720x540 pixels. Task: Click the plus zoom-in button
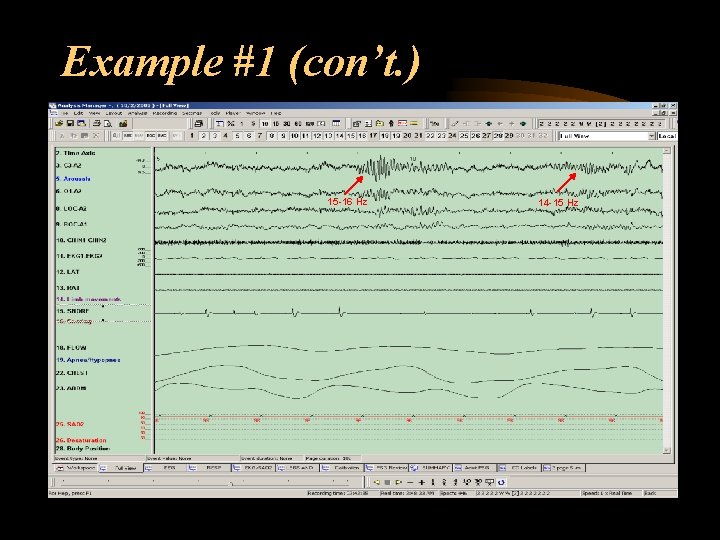point(422,483)
